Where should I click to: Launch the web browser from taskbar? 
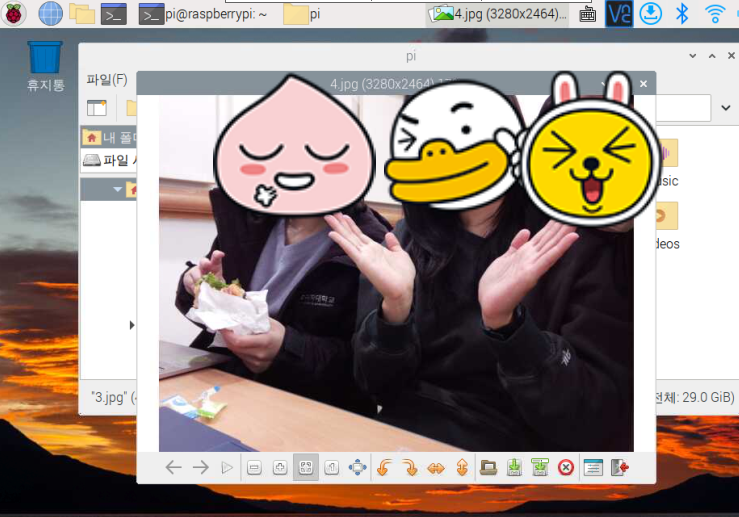tap(50, 14)
